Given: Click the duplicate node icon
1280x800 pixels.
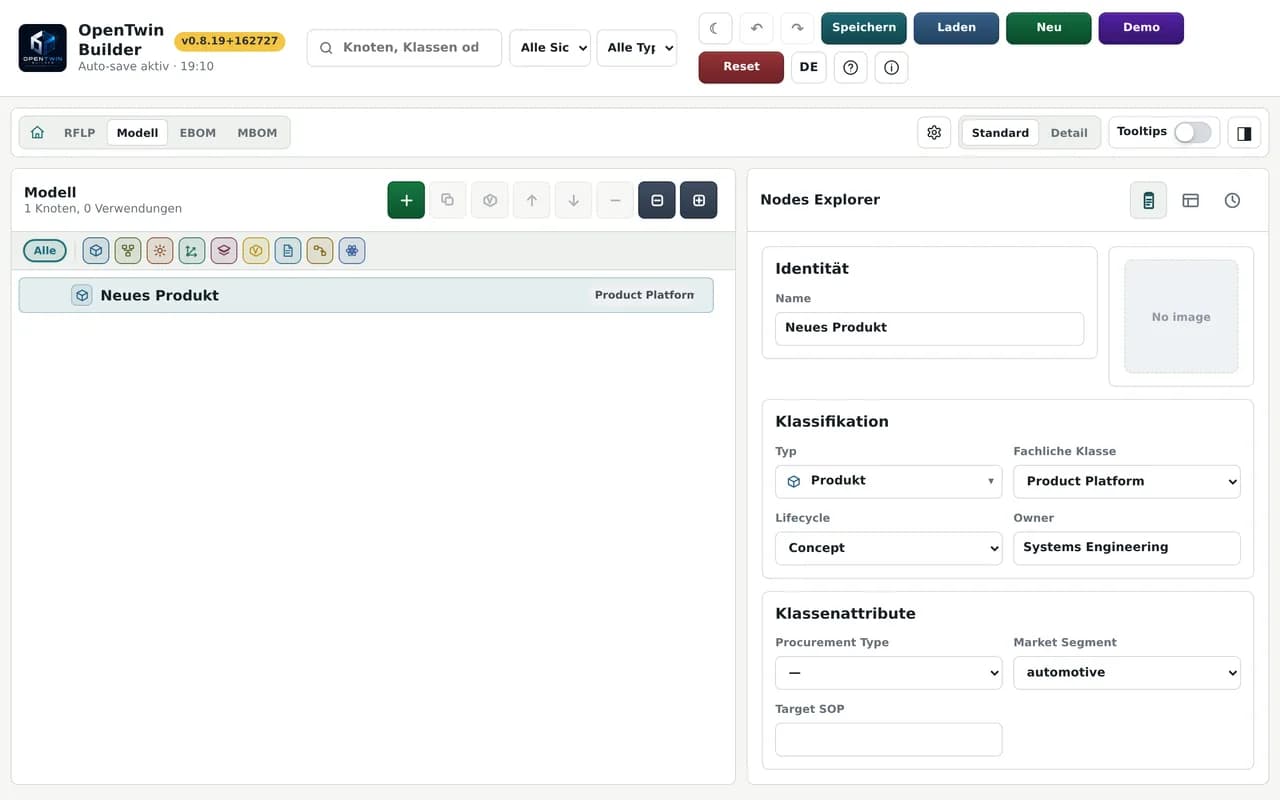Looking at the screenshot, I should (448, 200).
